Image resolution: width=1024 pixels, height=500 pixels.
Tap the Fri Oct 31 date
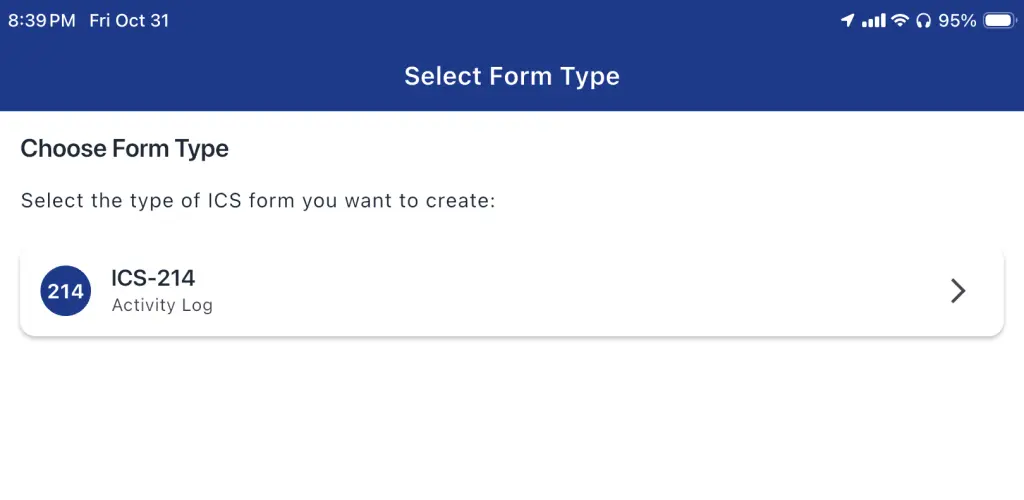[x=129, y=21]
